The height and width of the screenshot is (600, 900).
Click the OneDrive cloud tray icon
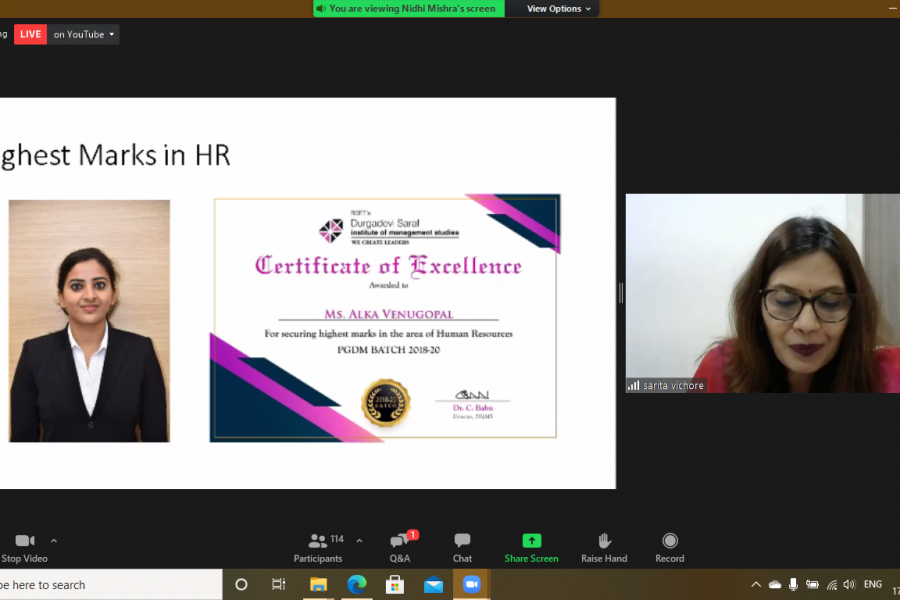coord(775,584)
